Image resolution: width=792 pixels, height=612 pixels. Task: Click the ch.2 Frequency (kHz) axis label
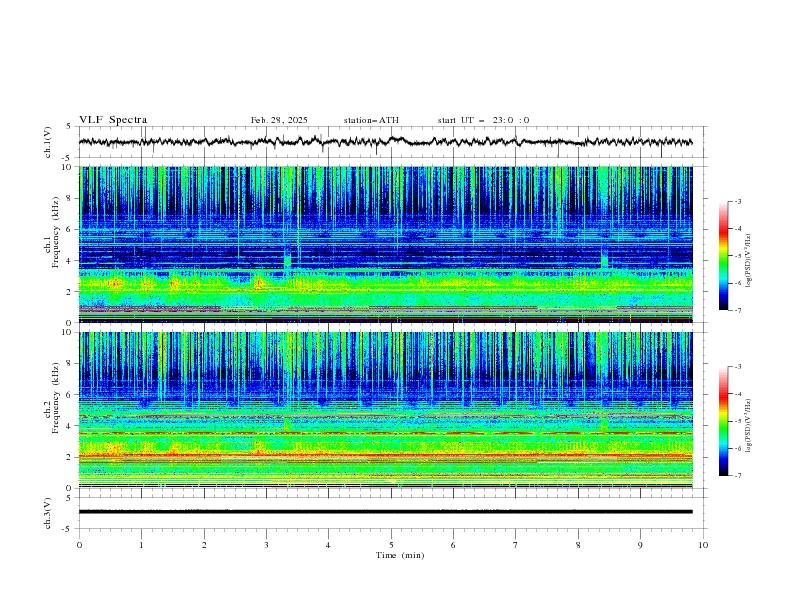[52, 397]
